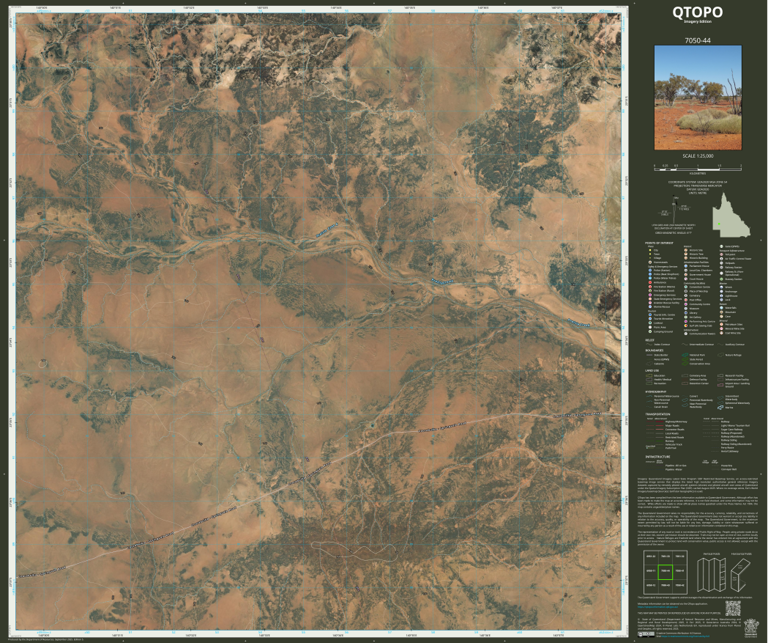The width and height of the screenshot is (768, 643).
Task: Click the folded map panels diagram
Action: [x=711, y=574]
